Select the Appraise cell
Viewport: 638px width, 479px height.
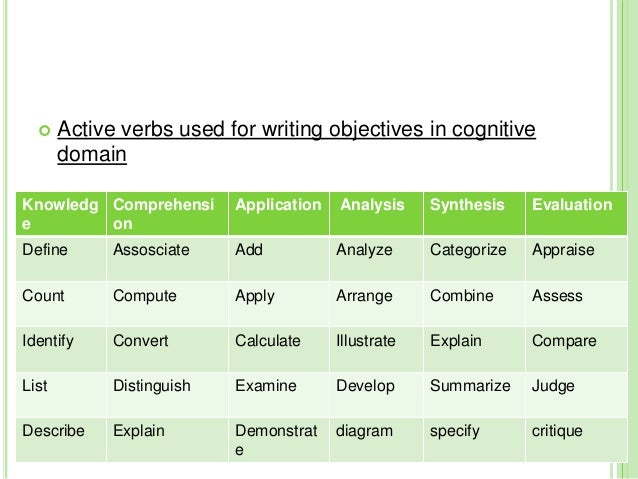click(576, 258)
